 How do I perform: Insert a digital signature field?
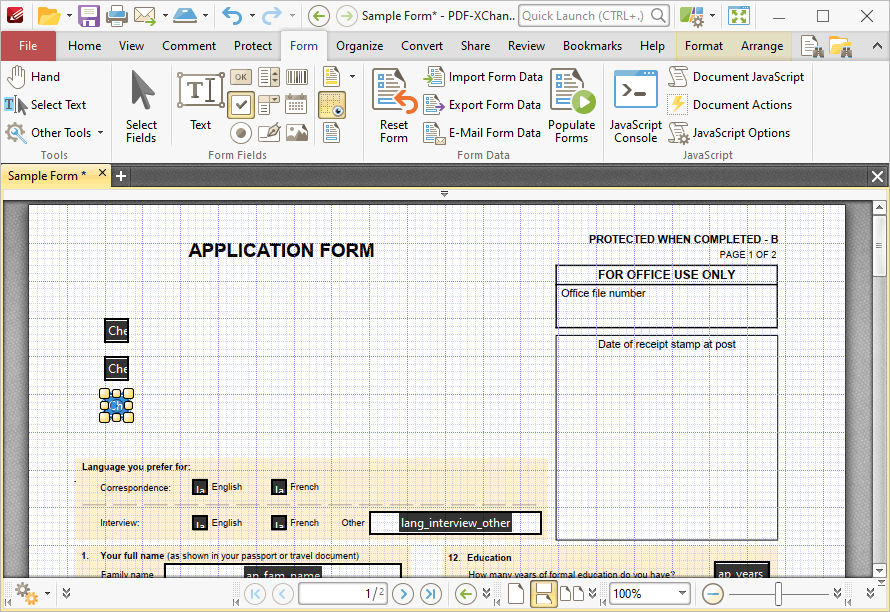click(x=269, y=133)
